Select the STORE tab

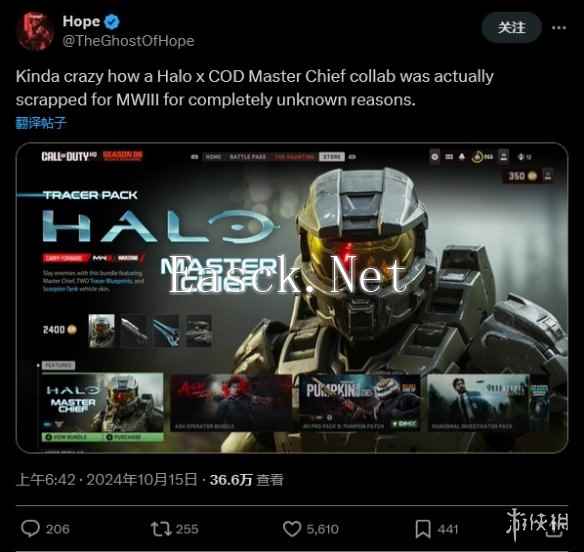(331, 157)
